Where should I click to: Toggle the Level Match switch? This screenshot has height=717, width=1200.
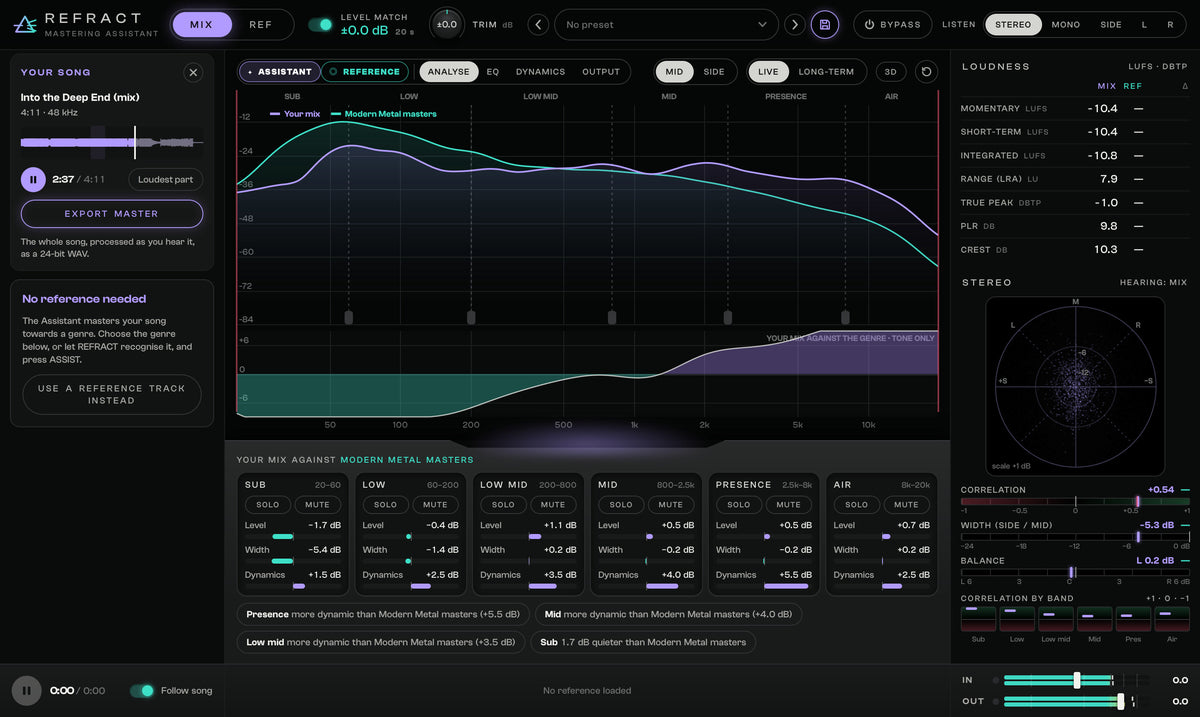320,24
